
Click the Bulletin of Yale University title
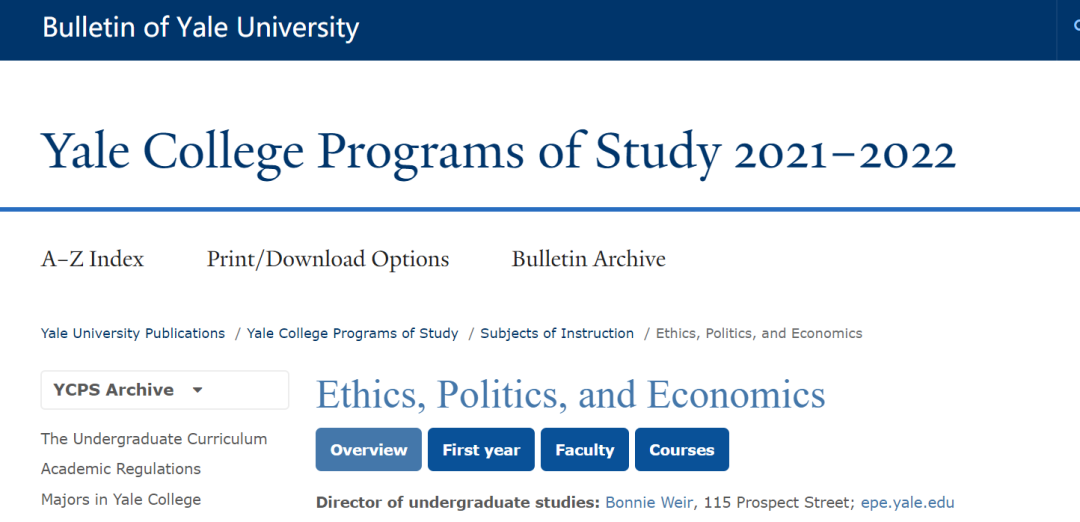click(x=200, y=27)
